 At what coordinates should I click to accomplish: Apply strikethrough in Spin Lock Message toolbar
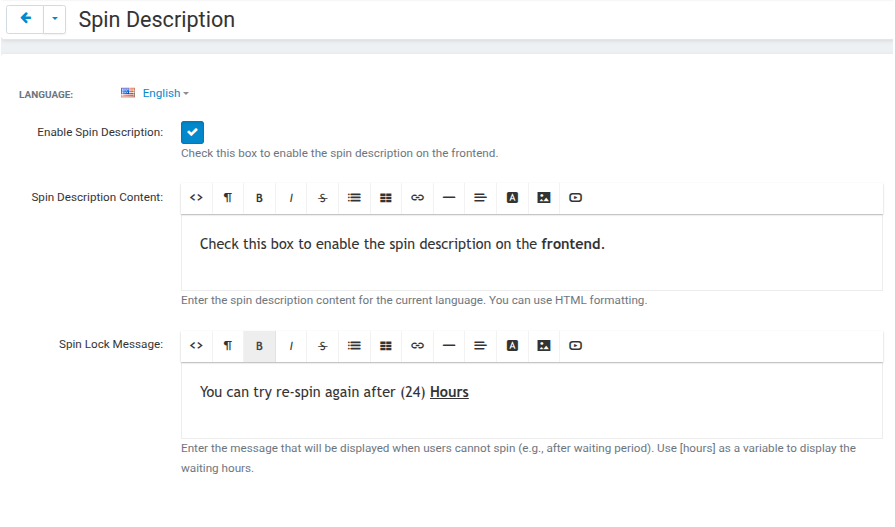pyautogui.click(x=322, y=345)
